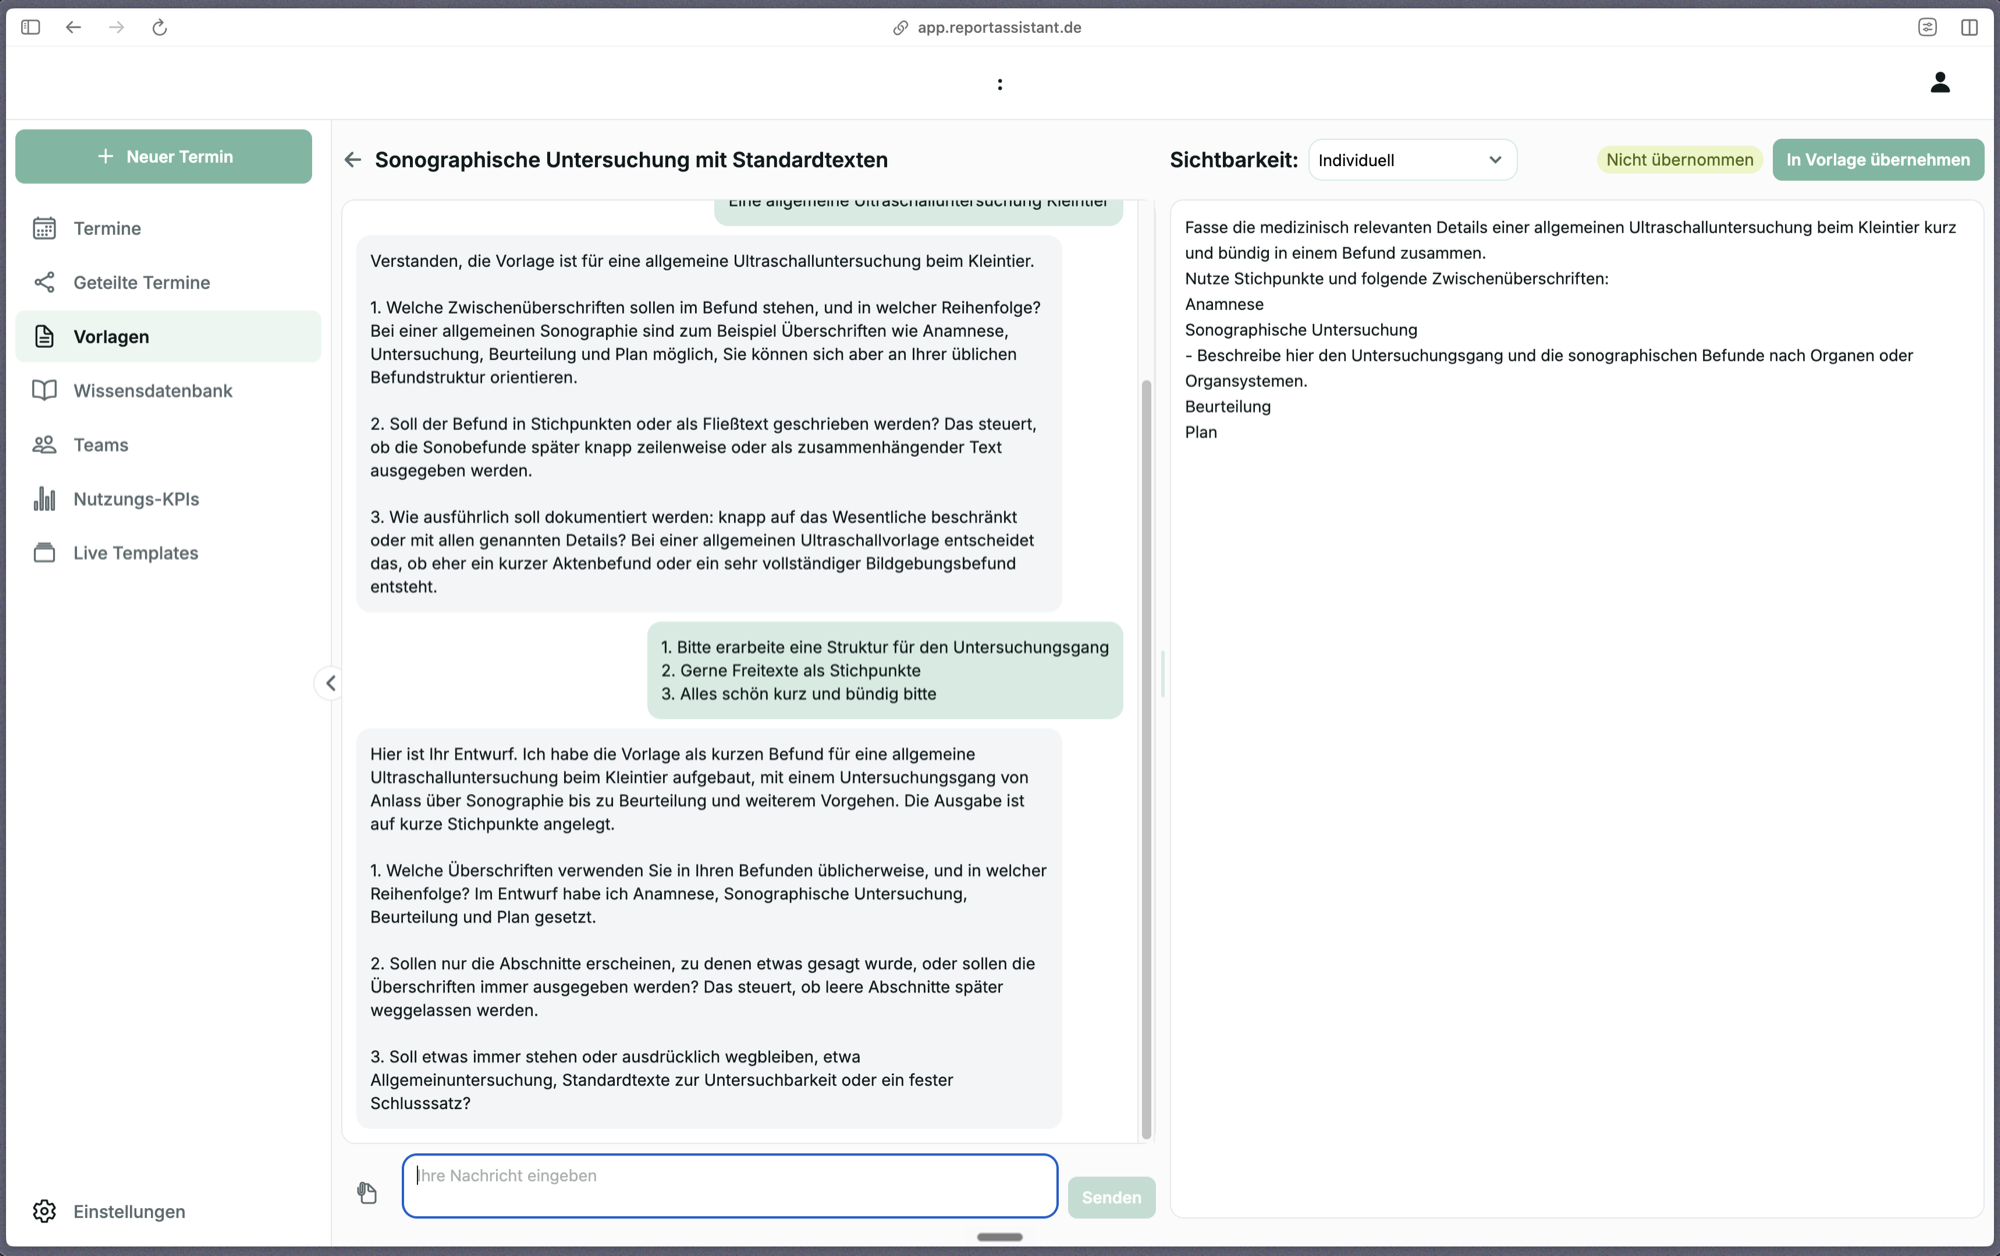Click the user message about Struktur für den Untersuchungsgang

click(885, 670)
